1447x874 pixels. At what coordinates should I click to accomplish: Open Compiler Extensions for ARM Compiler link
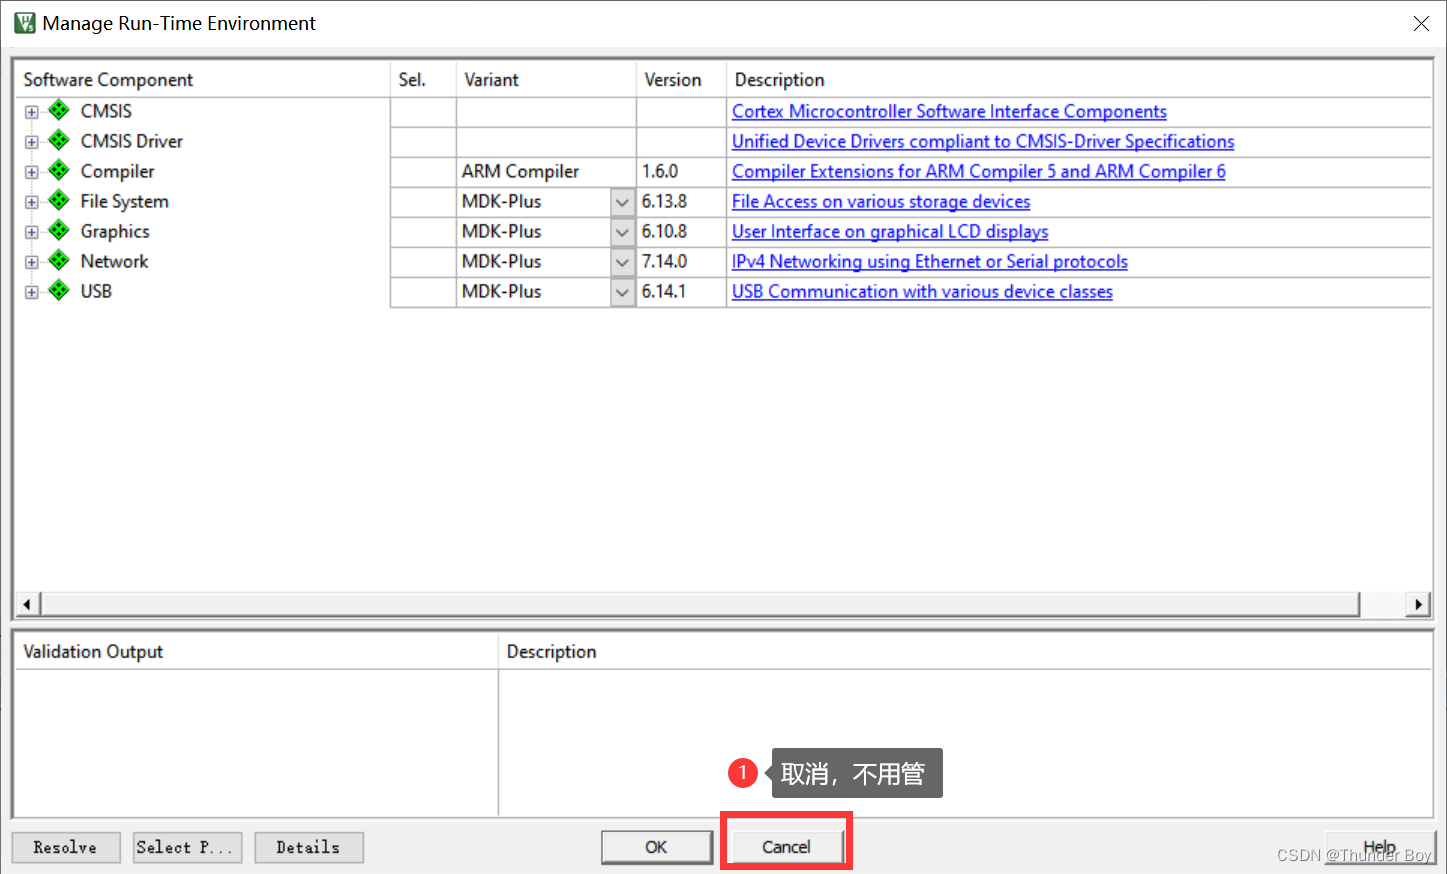pos(979,171)
